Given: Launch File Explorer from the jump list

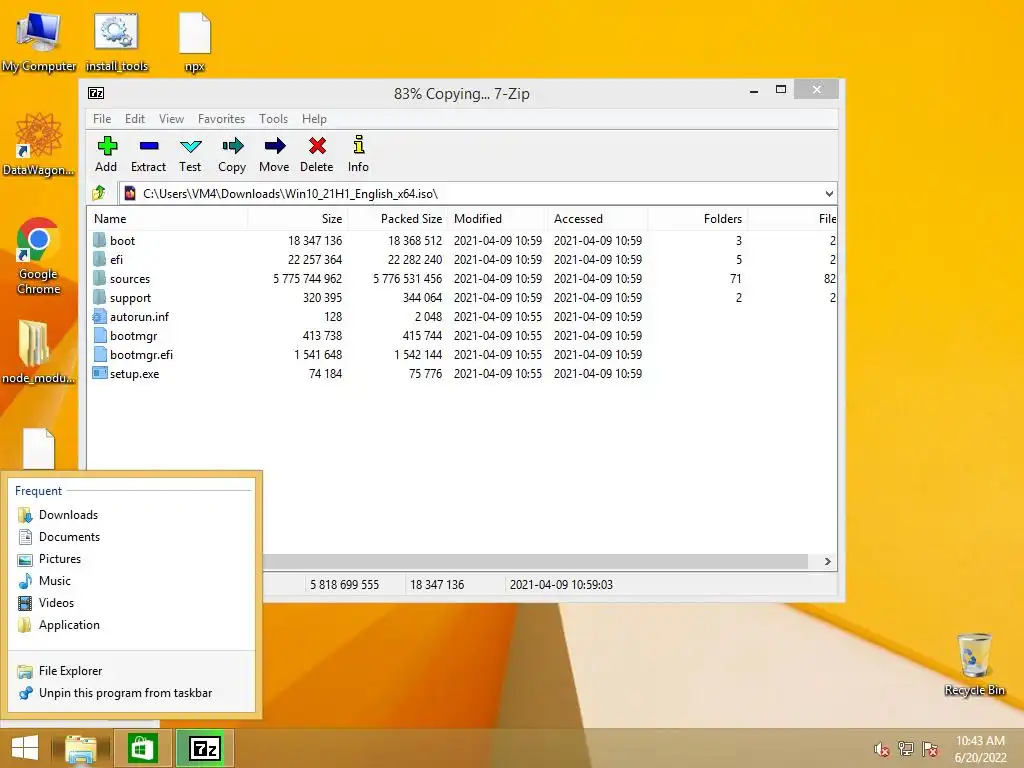Looking at the screenshot, I should 132,671.
